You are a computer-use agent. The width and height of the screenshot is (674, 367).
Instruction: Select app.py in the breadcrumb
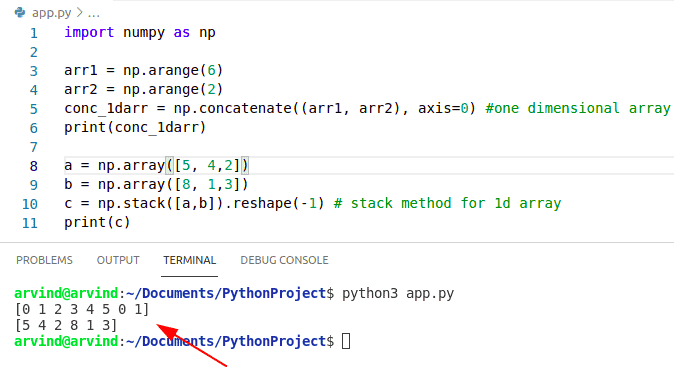[52, 13]
